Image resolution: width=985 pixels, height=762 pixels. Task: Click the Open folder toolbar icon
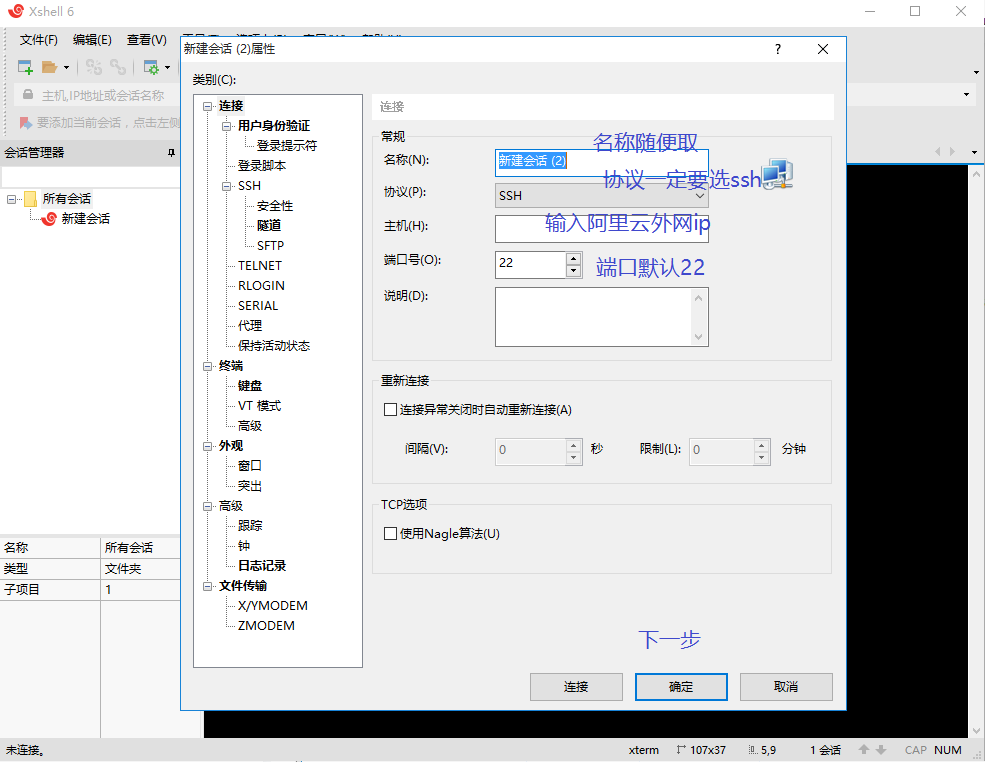(x=48, y=66)
